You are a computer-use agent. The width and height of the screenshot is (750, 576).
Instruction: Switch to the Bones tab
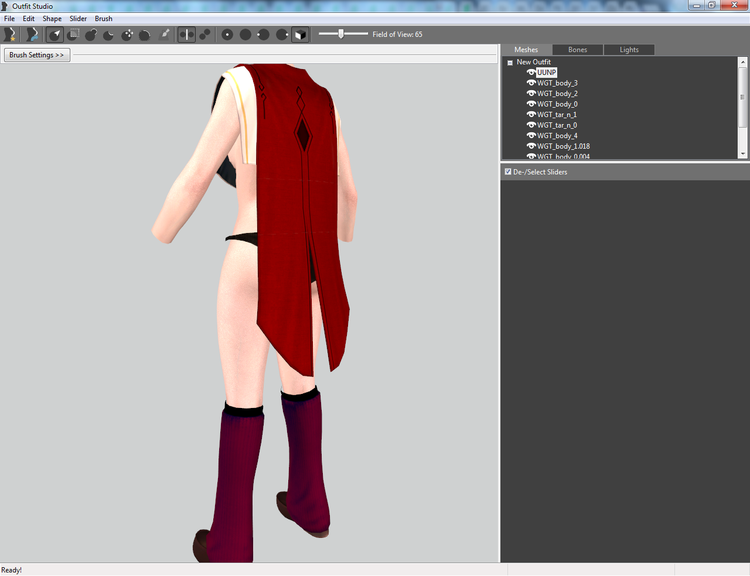click(x=577, y=50)
